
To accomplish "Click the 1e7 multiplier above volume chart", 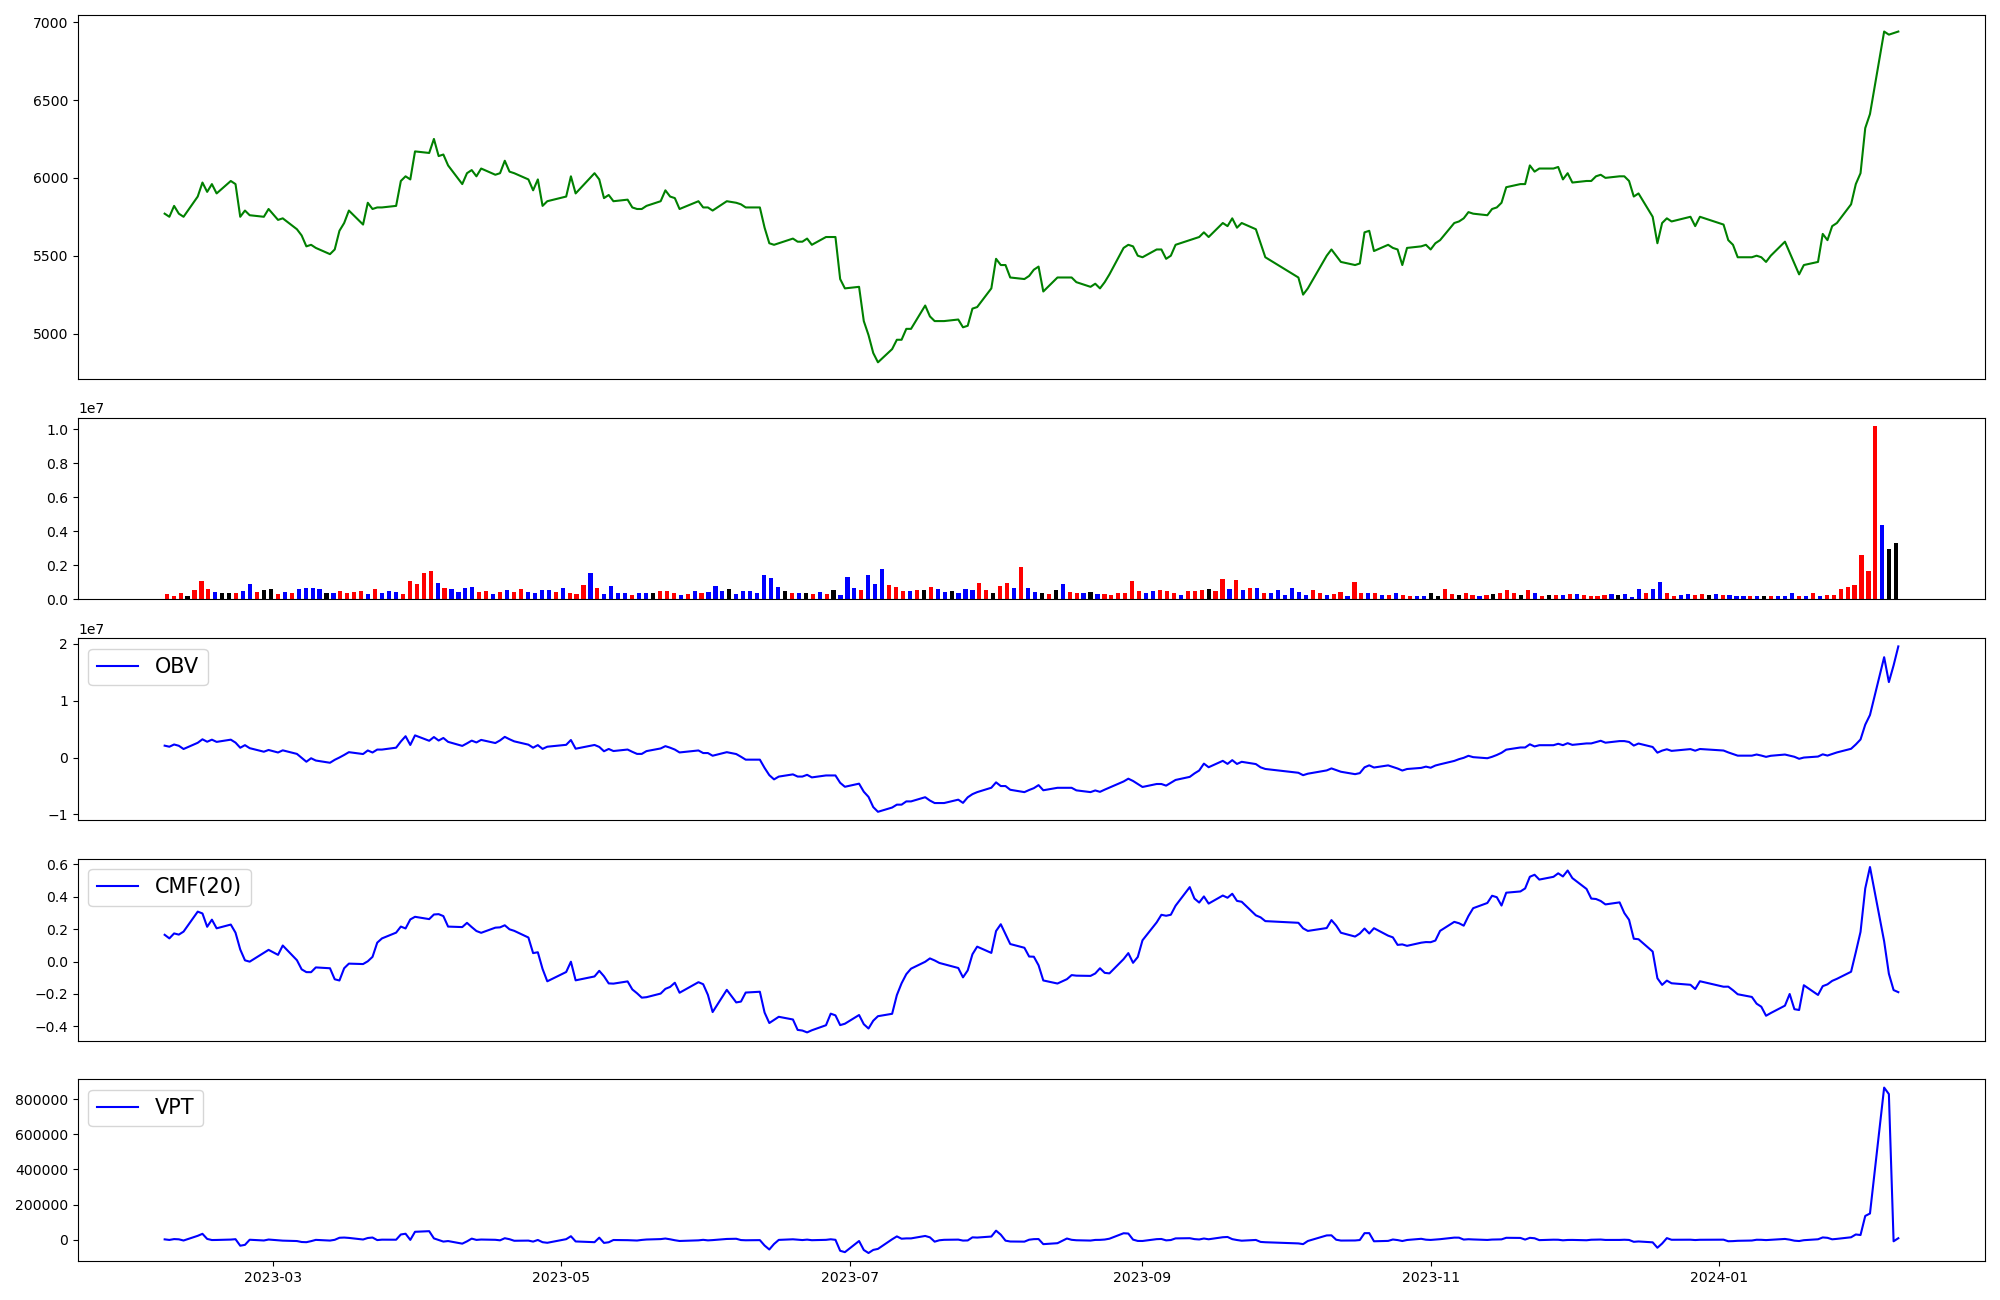I will click(x=92, y=409).
